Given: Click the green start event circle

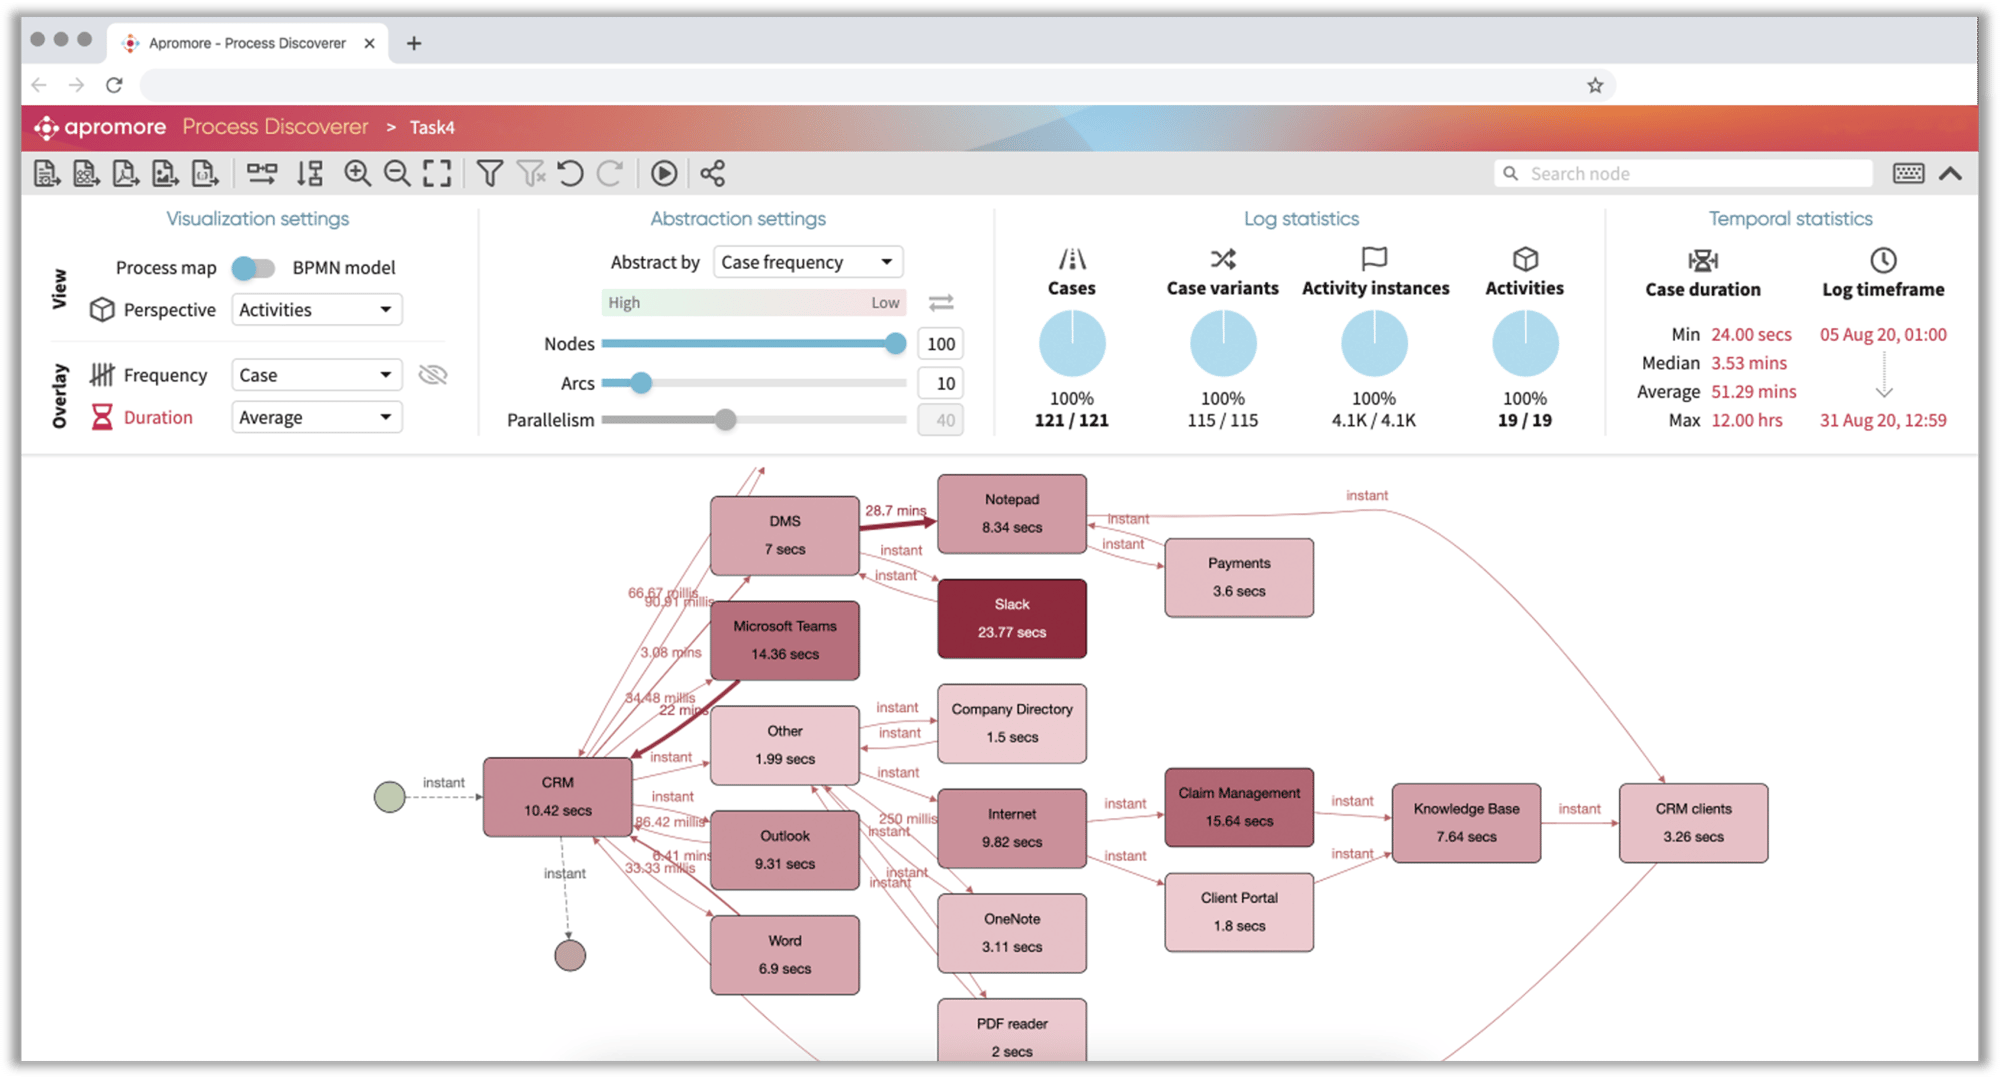Looking at the screenshot, I should 390,797.
